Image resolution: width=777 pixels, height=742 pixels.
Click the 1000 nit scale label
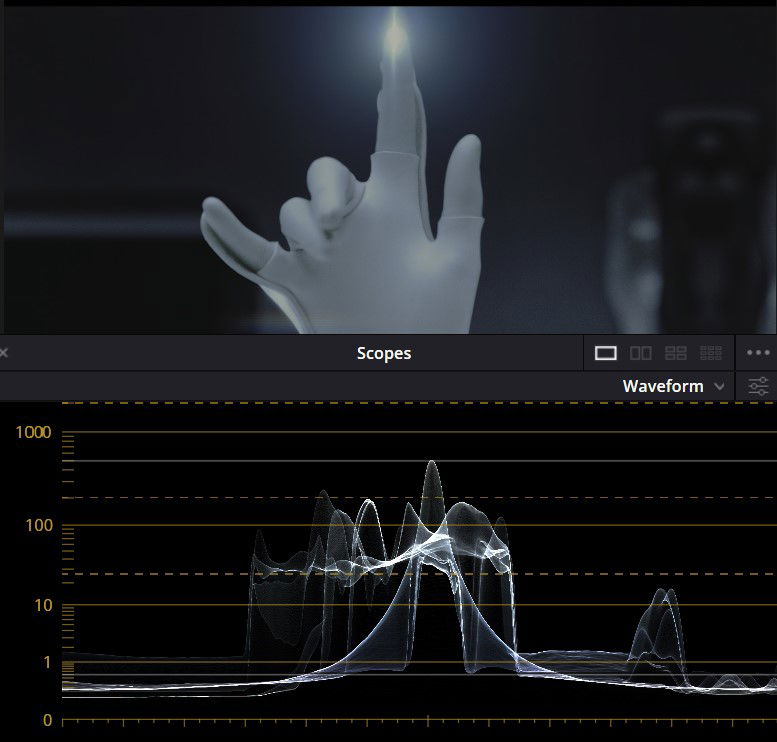pos(32,432)
